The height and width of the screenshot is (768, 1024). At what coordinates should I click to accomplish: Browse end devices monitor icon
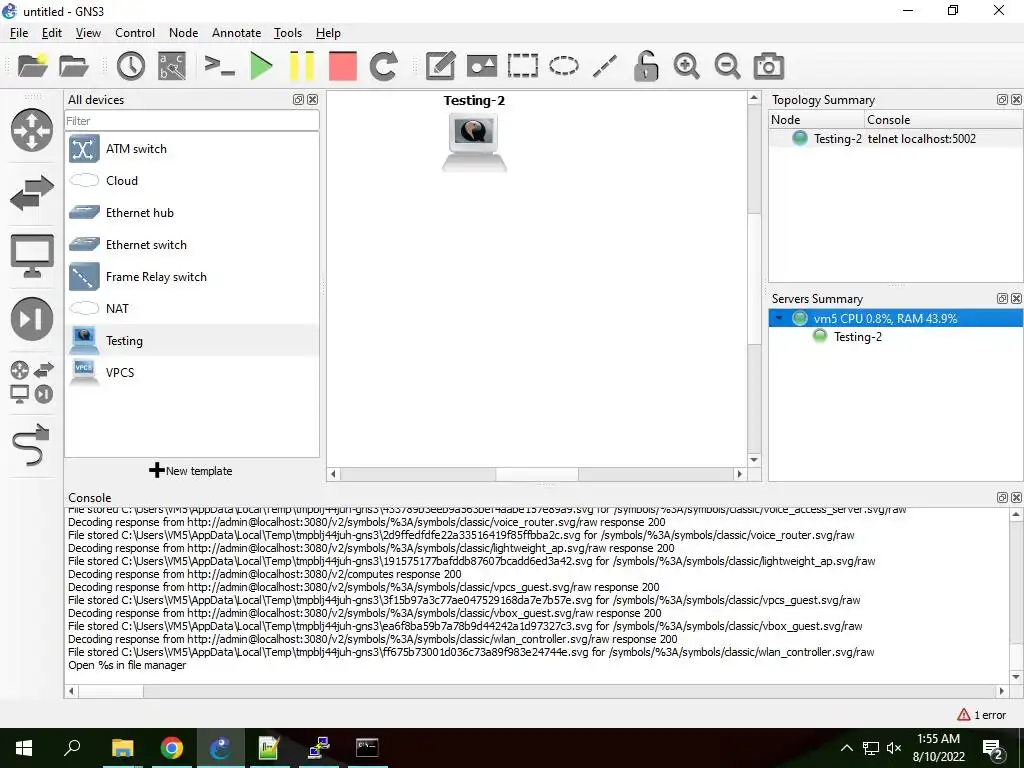31,255
